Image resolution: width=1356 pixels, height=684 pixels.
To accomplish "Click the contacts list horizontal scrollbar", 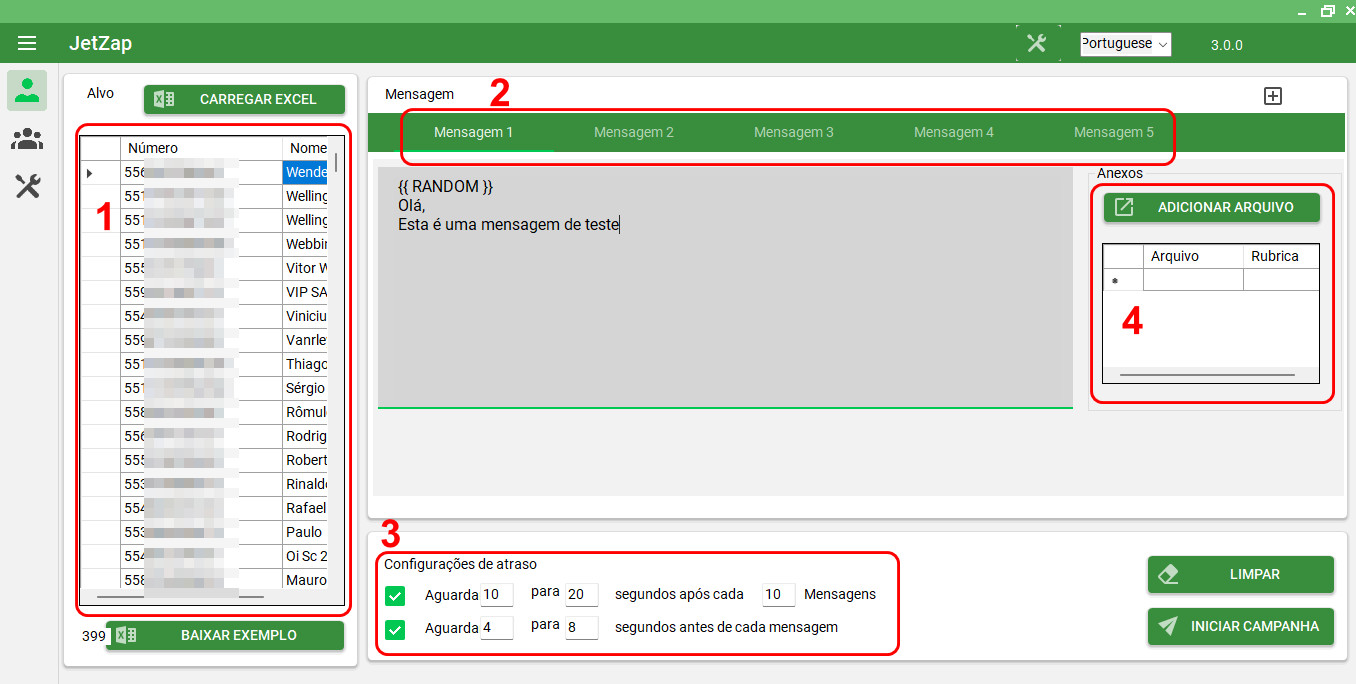I will (180, 596).
